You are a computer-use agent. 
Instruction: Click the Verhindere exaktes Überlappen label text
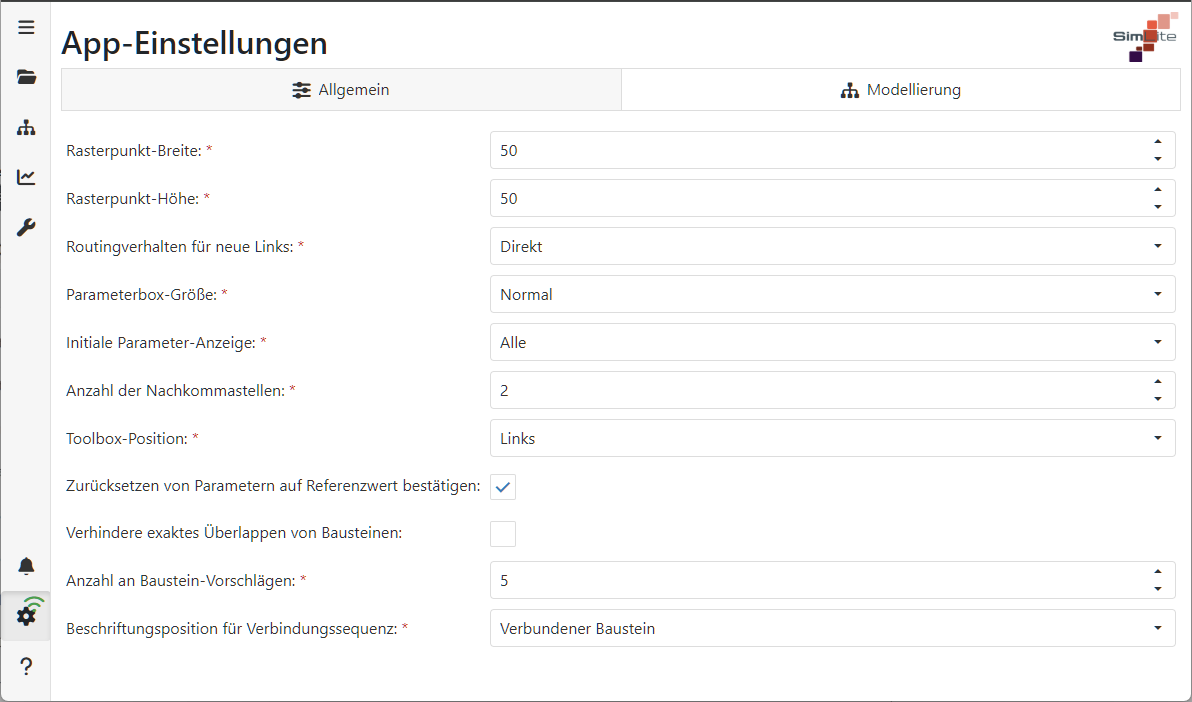click(234, 532)
